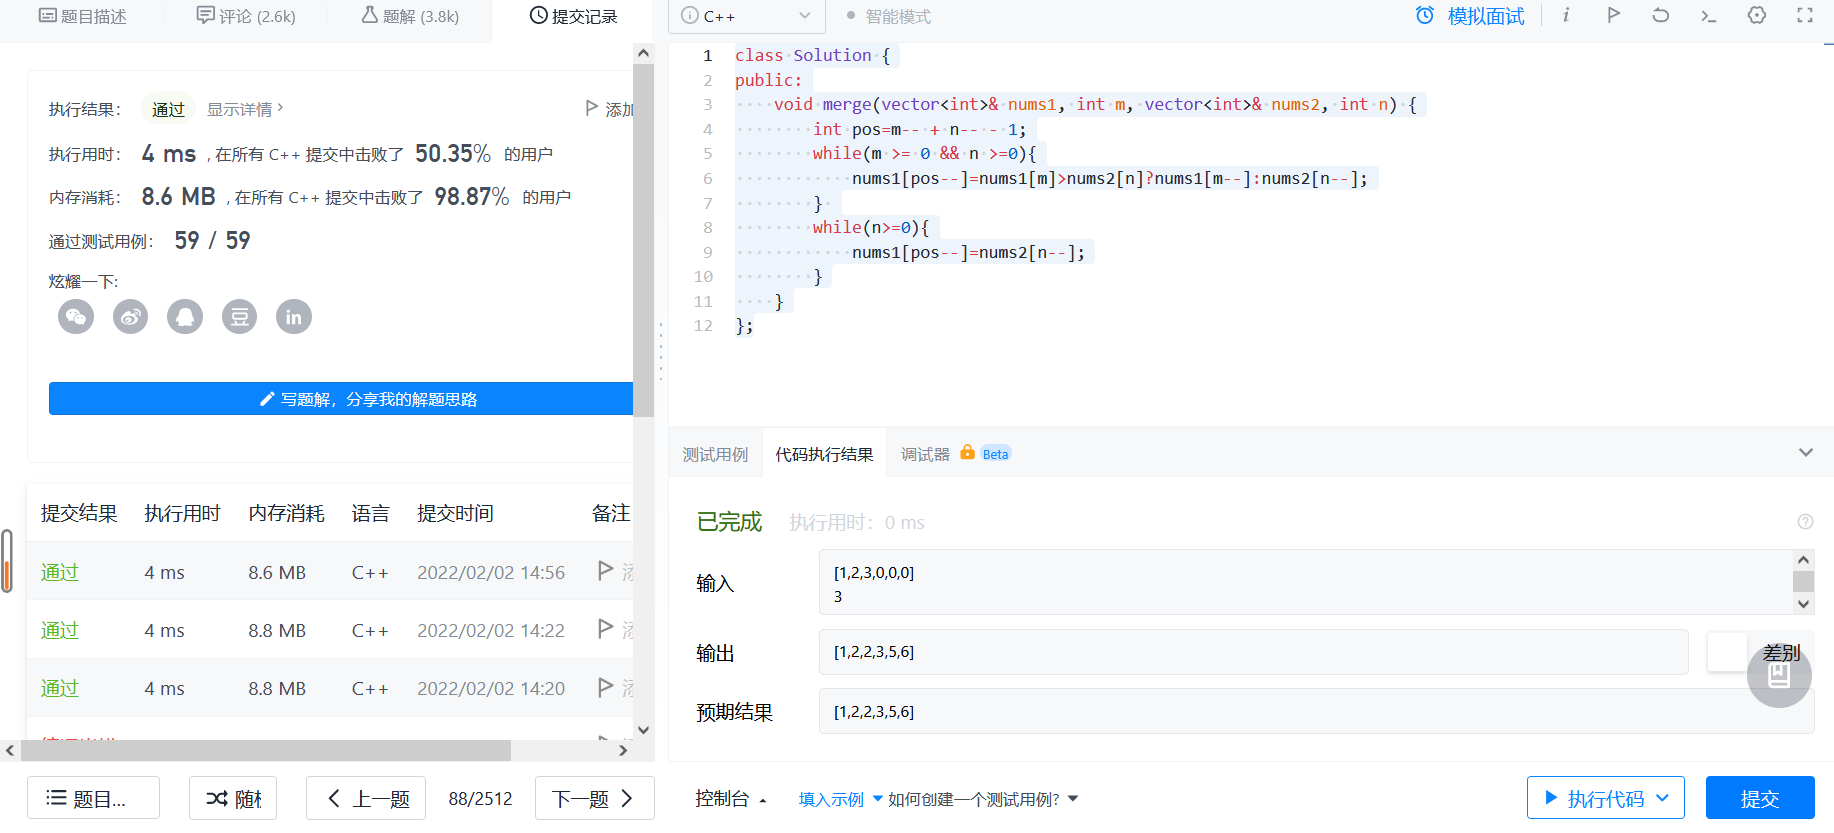1834x833 pixels.
Task: Pick a random problem with the 随机 shuffle button
Action: point(233,798)
